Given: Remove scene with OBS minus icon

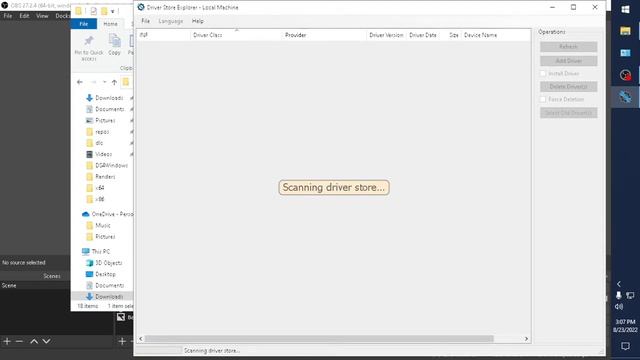Looking at the screenshot, I should (19, 341).
